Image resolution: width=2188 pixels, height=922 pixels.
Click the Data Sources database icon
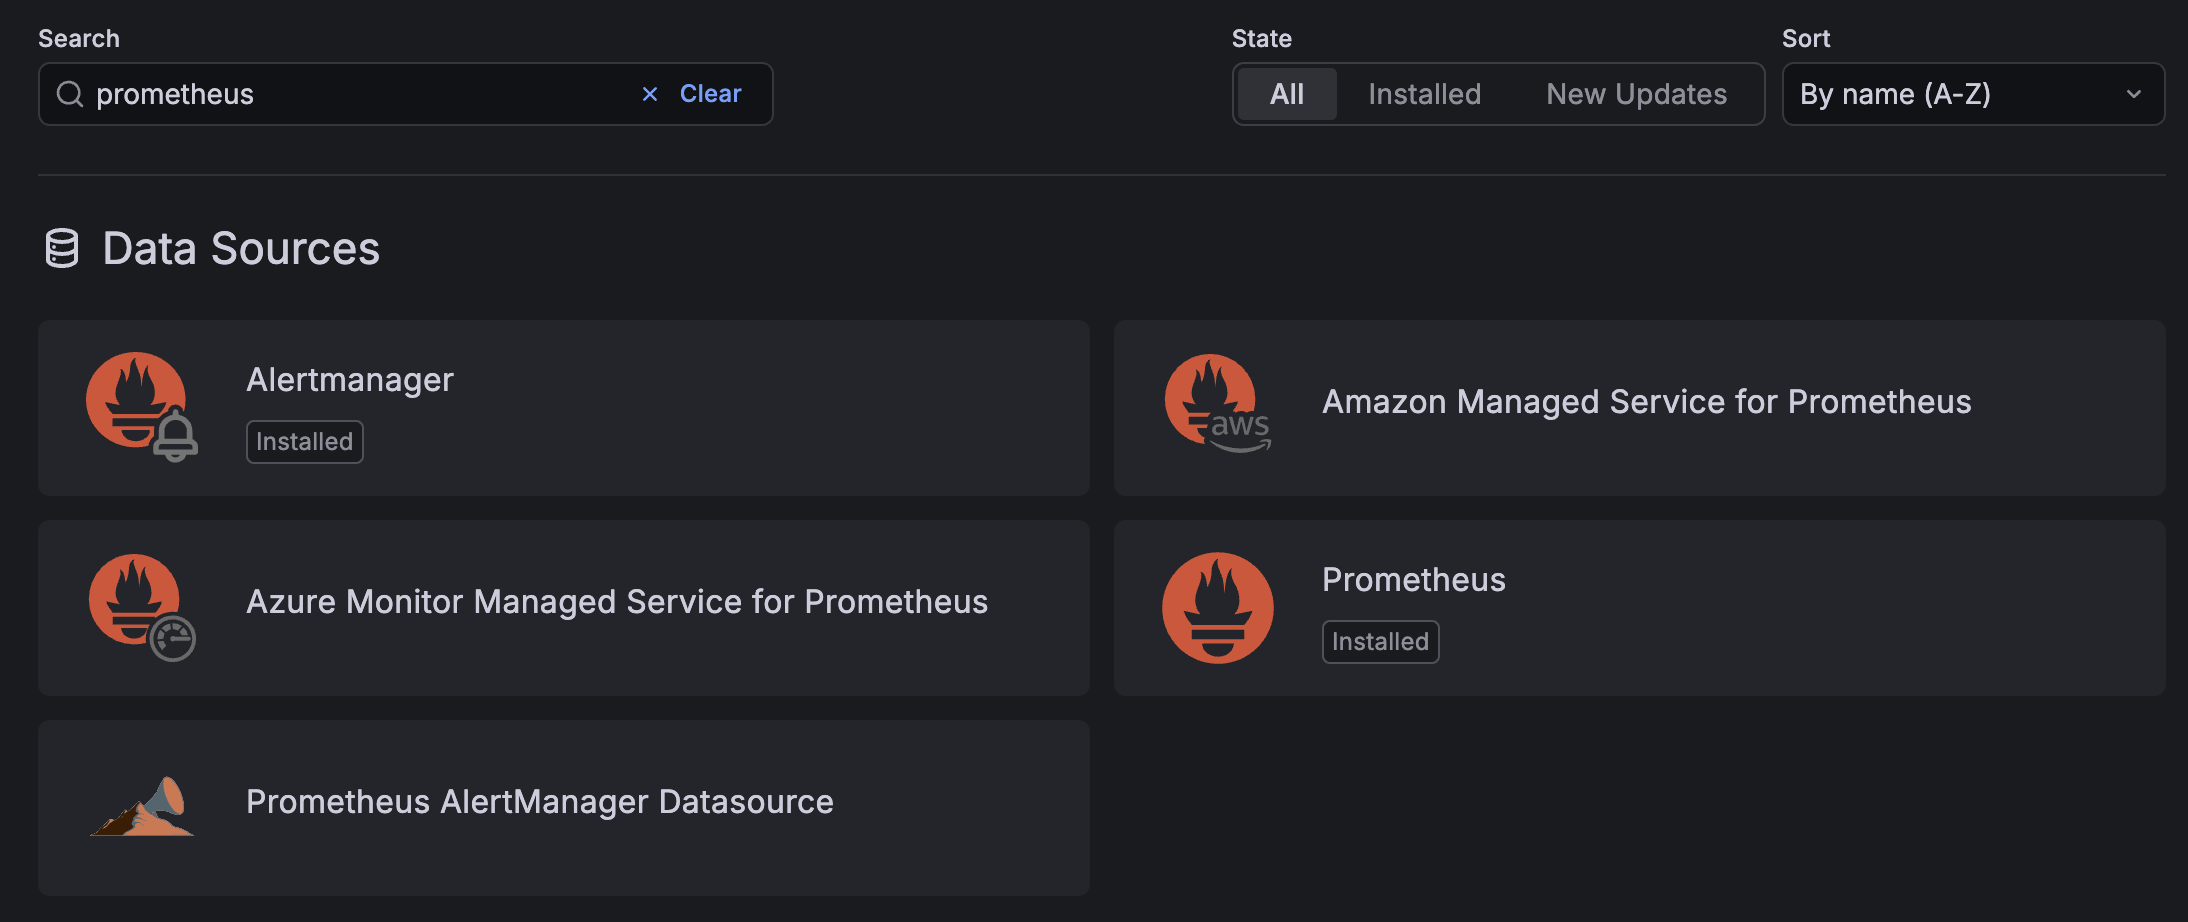[x=62, y=248]
